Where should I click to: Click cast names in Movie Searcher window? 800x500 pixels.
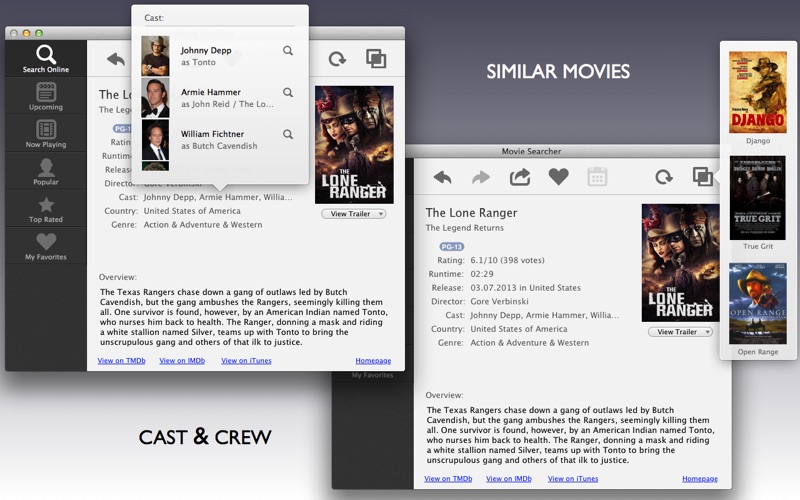544,315
